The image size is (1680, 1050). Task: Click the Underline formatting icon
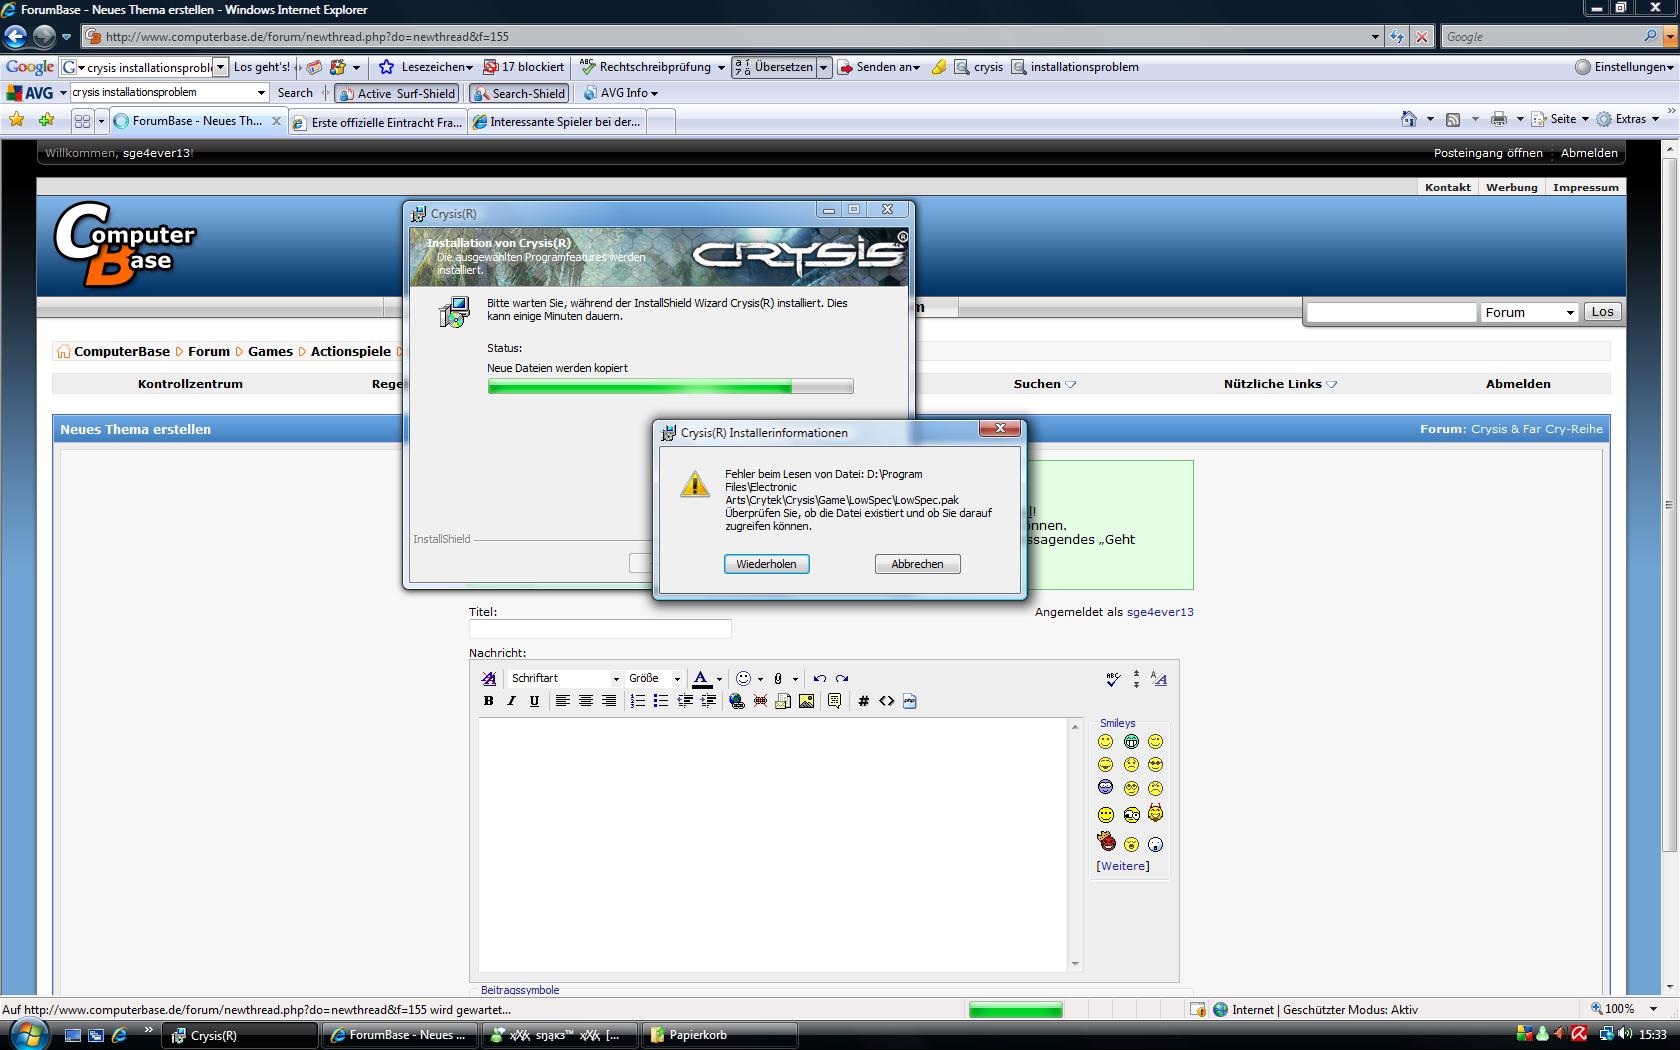pos(534,701)
